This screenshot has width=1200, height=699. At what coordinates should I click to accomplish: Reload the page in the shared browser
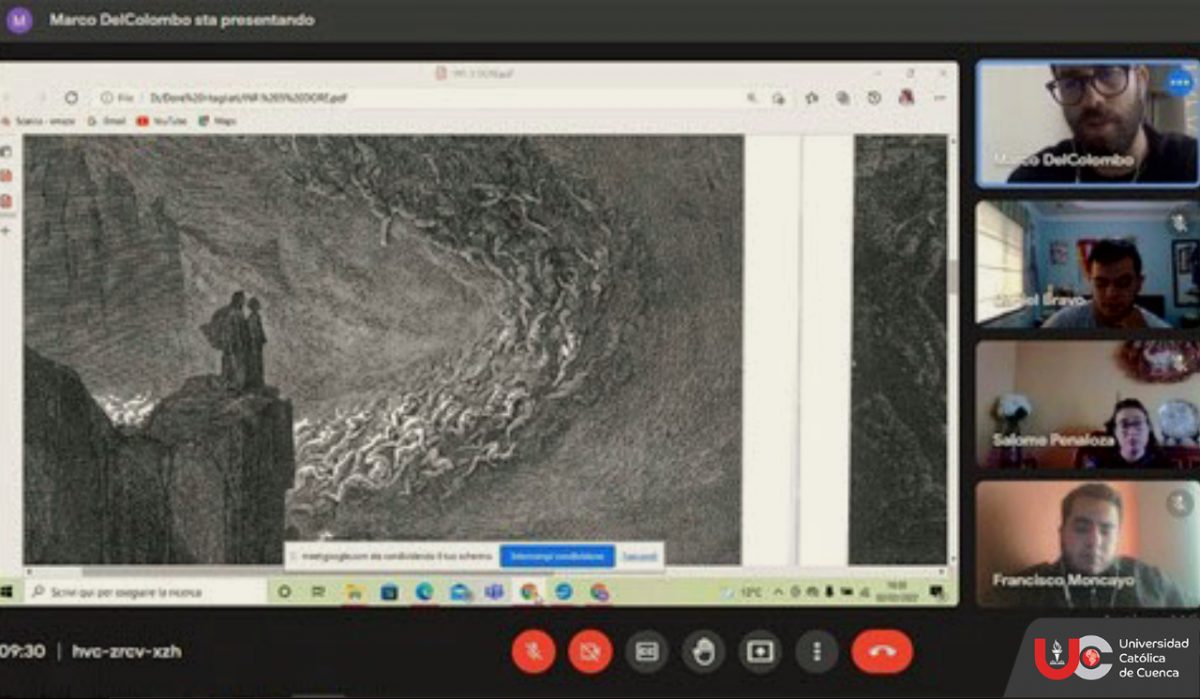pyautogui.click(x=71, y=98)
